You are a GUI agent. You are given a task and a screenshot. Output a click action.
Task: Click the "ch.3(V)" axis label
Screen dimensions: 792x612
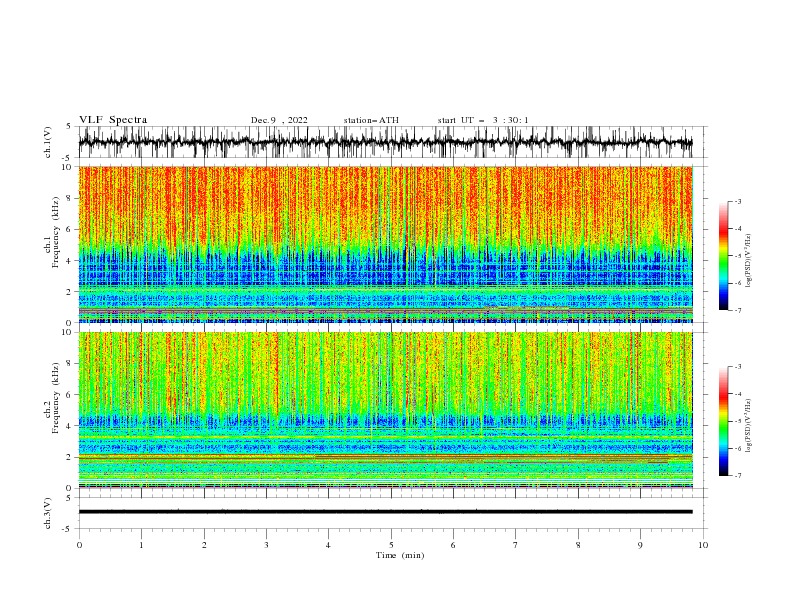click(x=48, y=513)
